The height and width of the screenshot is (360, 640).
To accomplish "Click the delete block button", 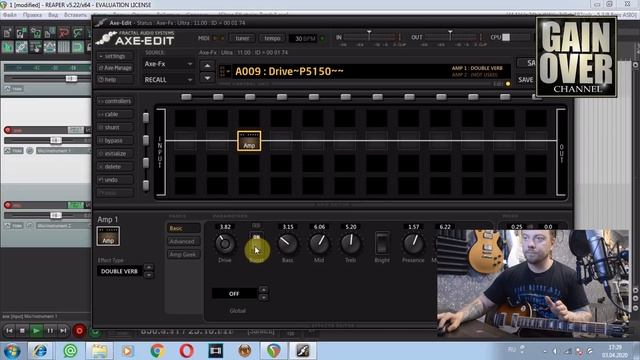I will [115, 167].
